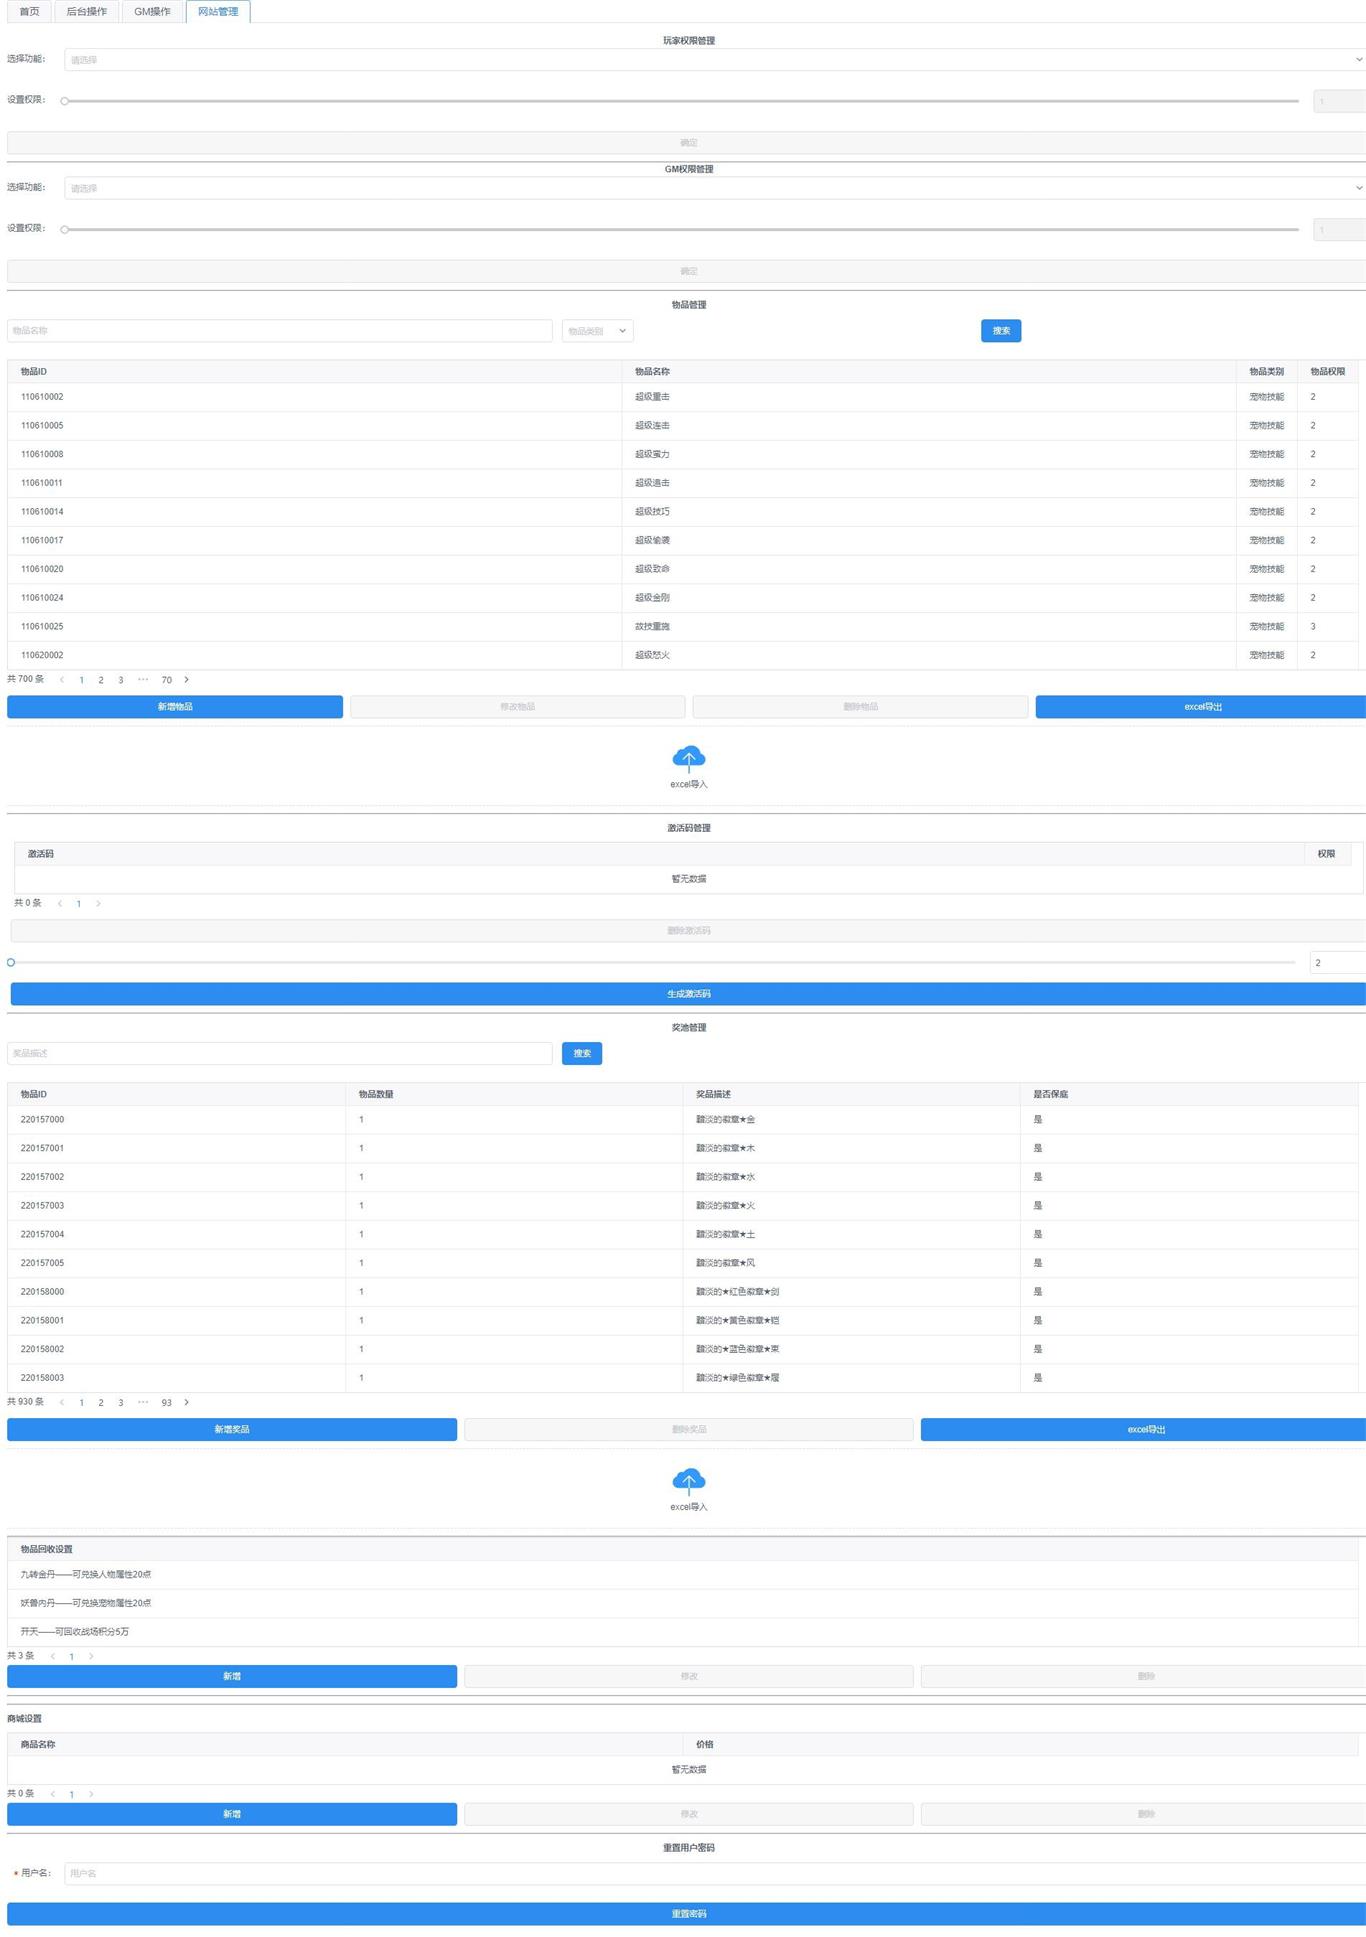
Task: Focus the 物品名称 search input field
Action: click(280, 331)
